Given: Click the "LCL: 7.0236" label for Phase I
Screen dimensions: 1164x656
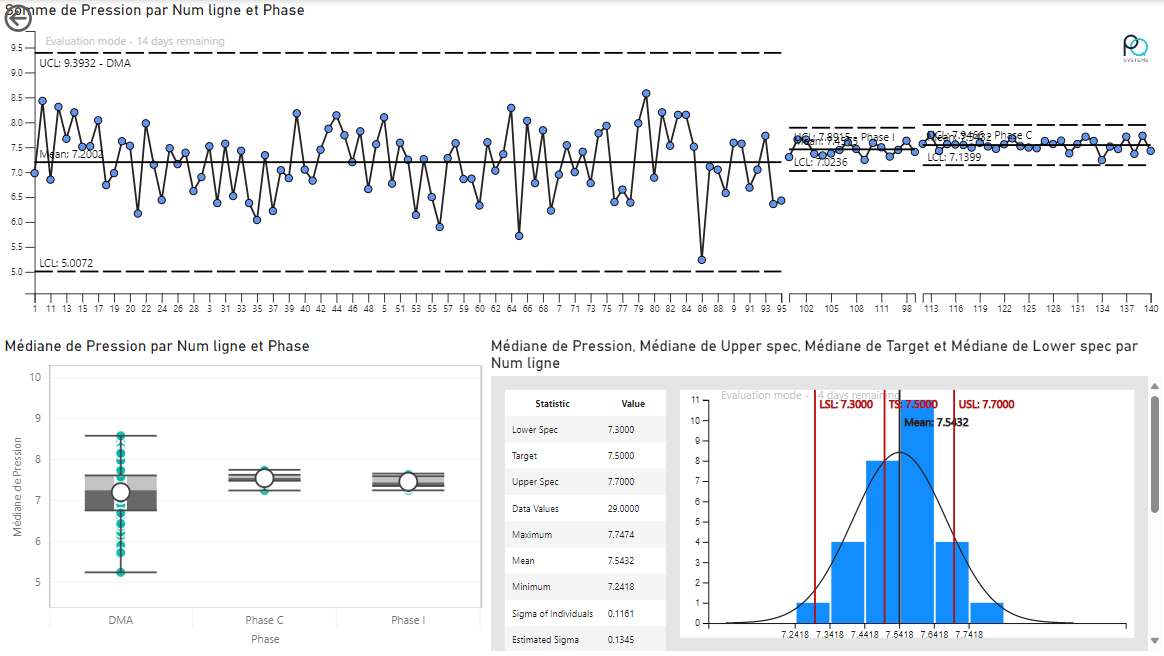Looking at the screenshot, I should point(820,162).
